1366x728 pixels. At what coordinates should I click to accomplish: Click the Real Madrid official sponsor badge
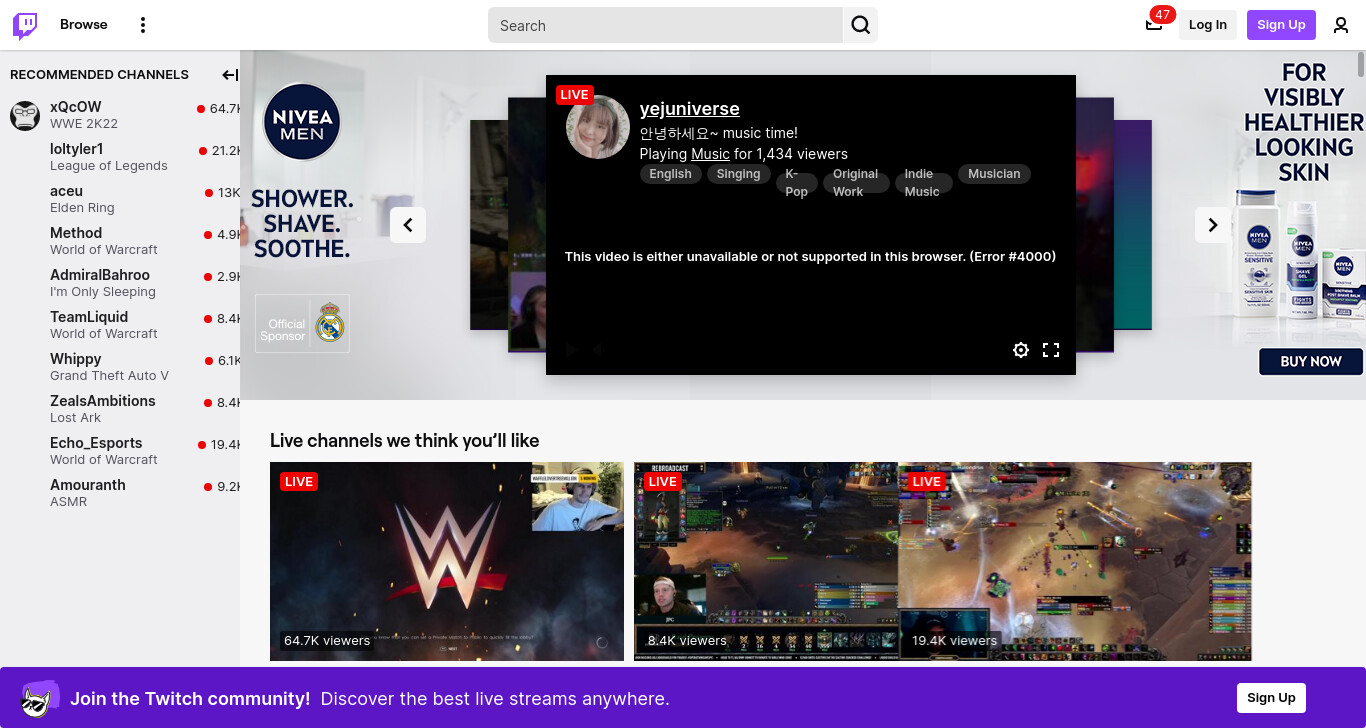[x=302, y=323]
